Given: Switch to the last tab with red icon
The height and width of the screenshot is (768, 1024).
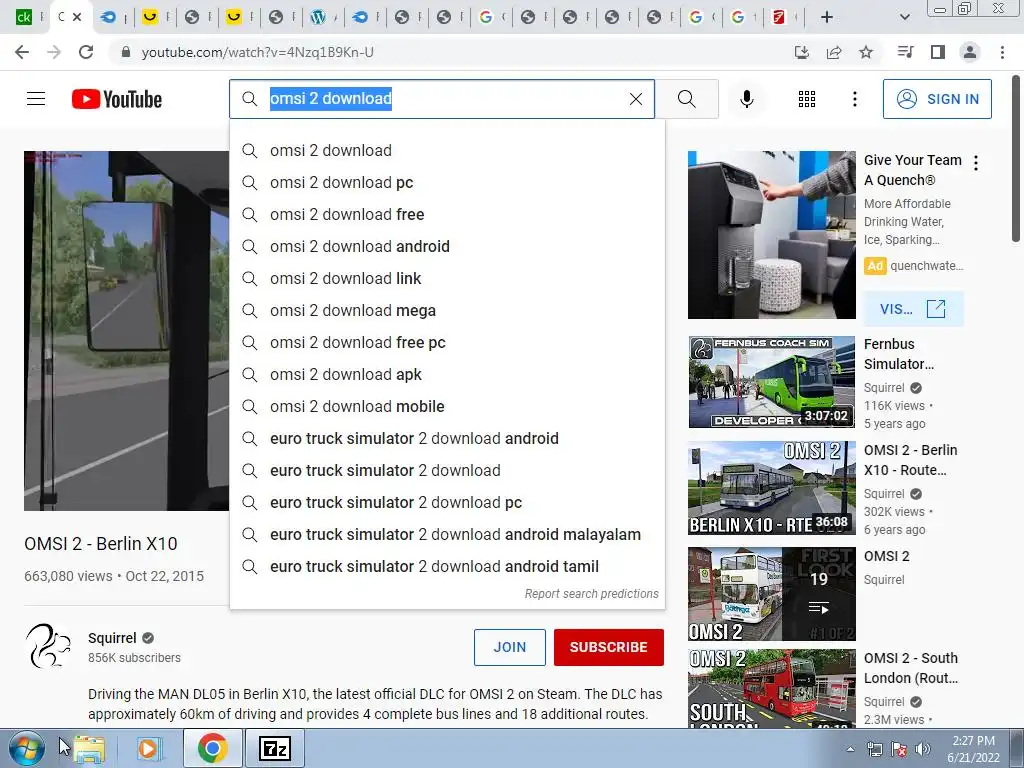Looking at the screenshot, I should 778,18.
